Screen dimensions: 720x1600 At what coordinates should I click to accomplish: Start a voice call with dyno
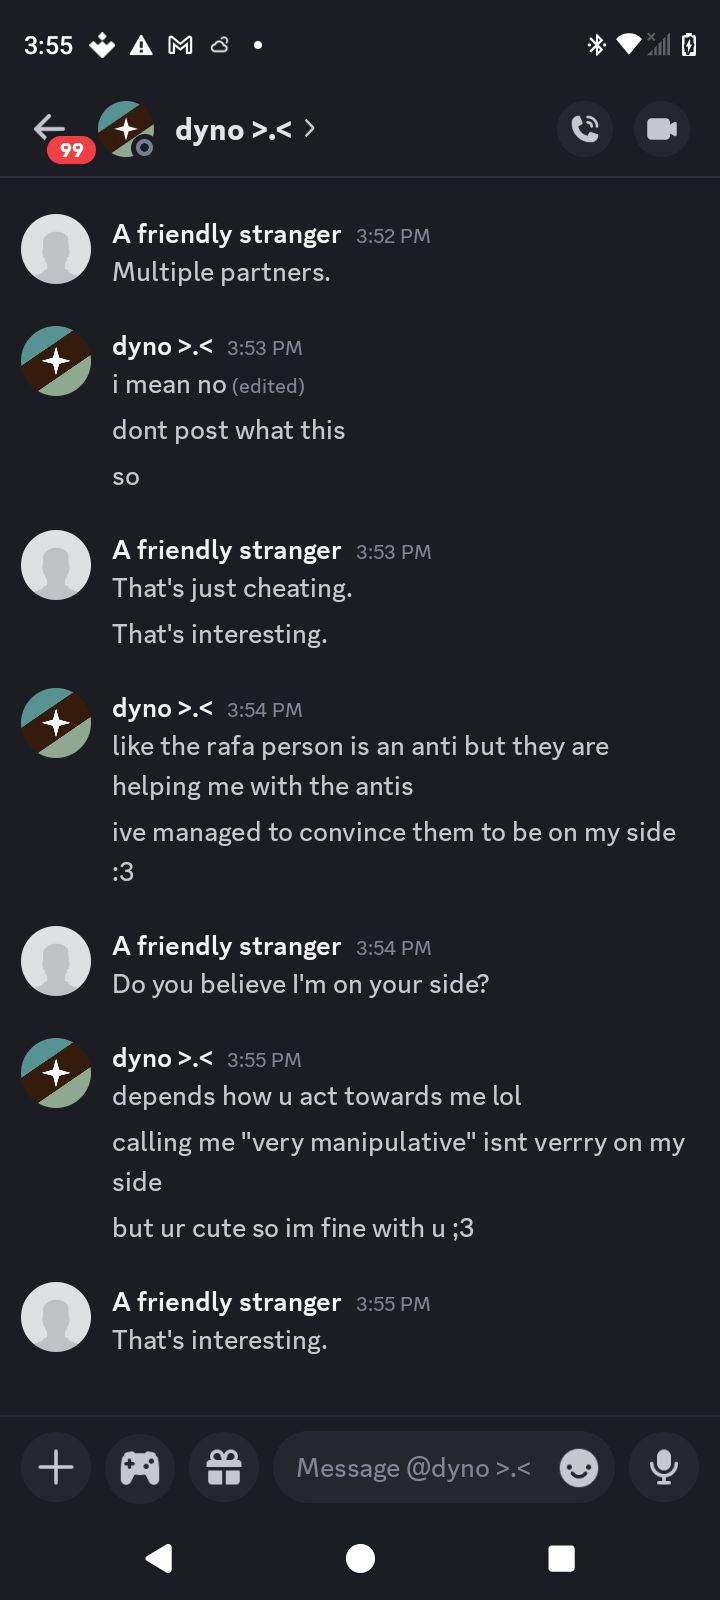pos(585,129)
